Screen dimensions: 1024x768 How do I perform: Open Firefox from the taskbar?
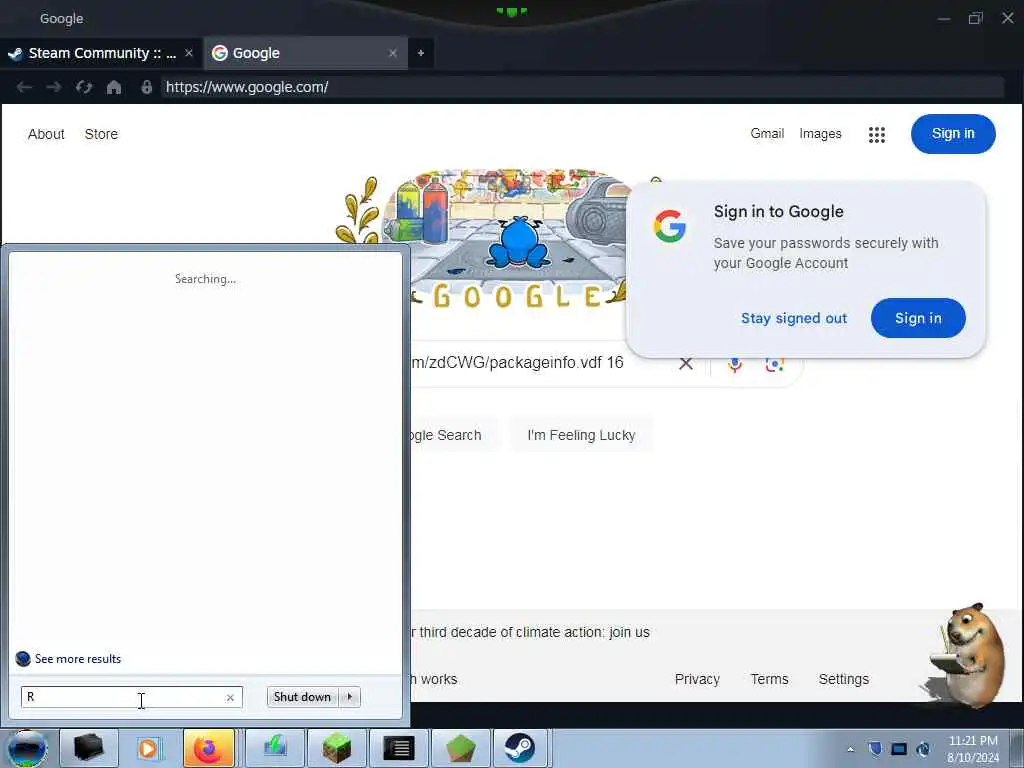[208, 748]
